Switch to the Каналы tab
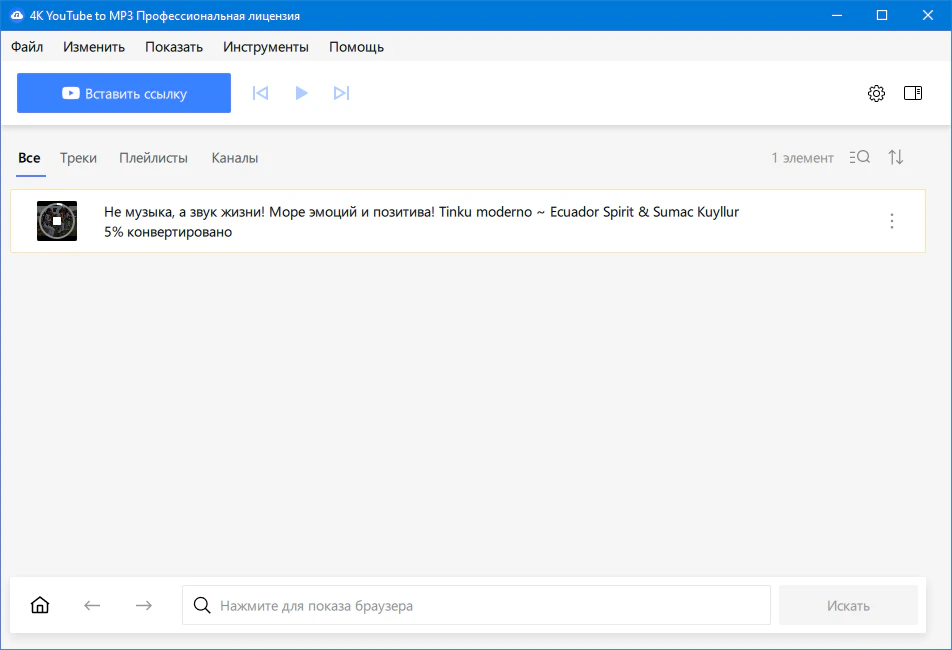Image resolution: width=952 pixels, height=650 pixels. [235, 158]
